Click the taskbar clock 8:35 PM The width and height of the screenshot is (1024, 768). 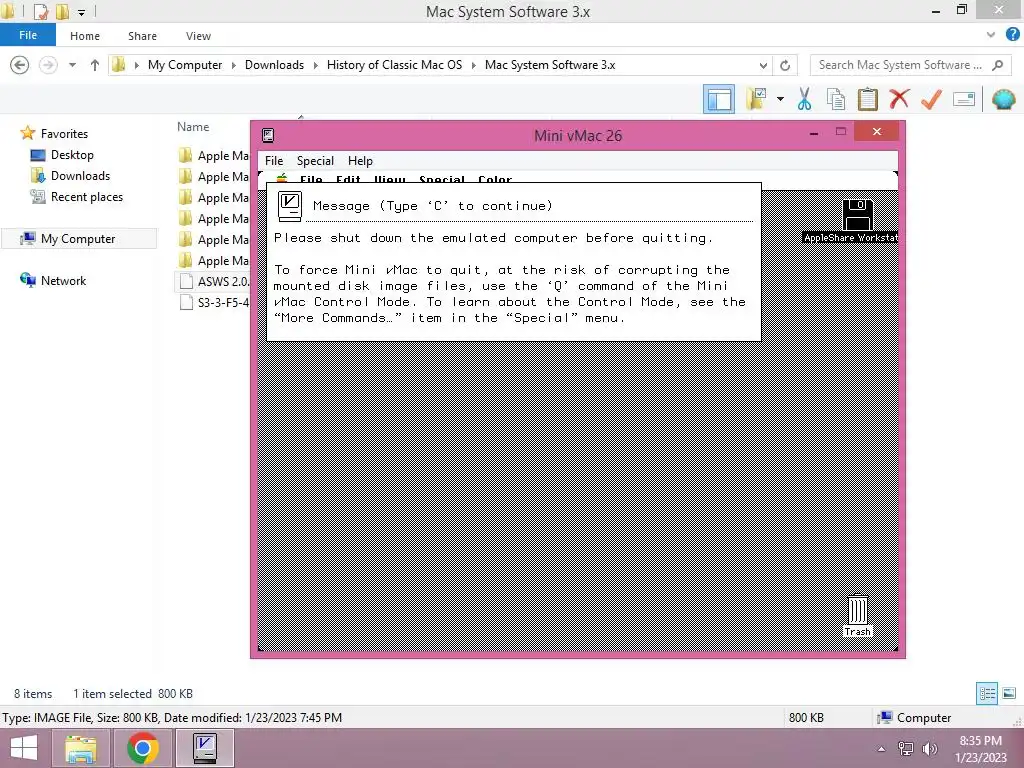(980, 741)
